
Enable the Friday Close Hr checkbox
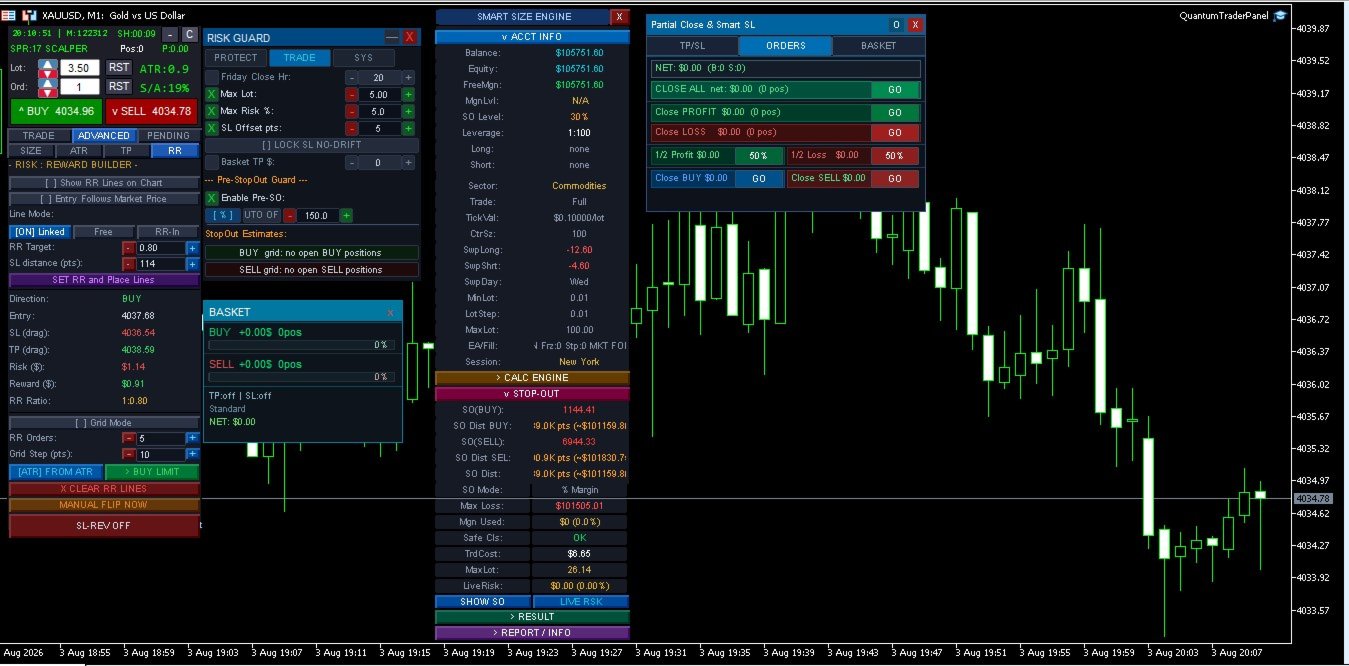211,77
